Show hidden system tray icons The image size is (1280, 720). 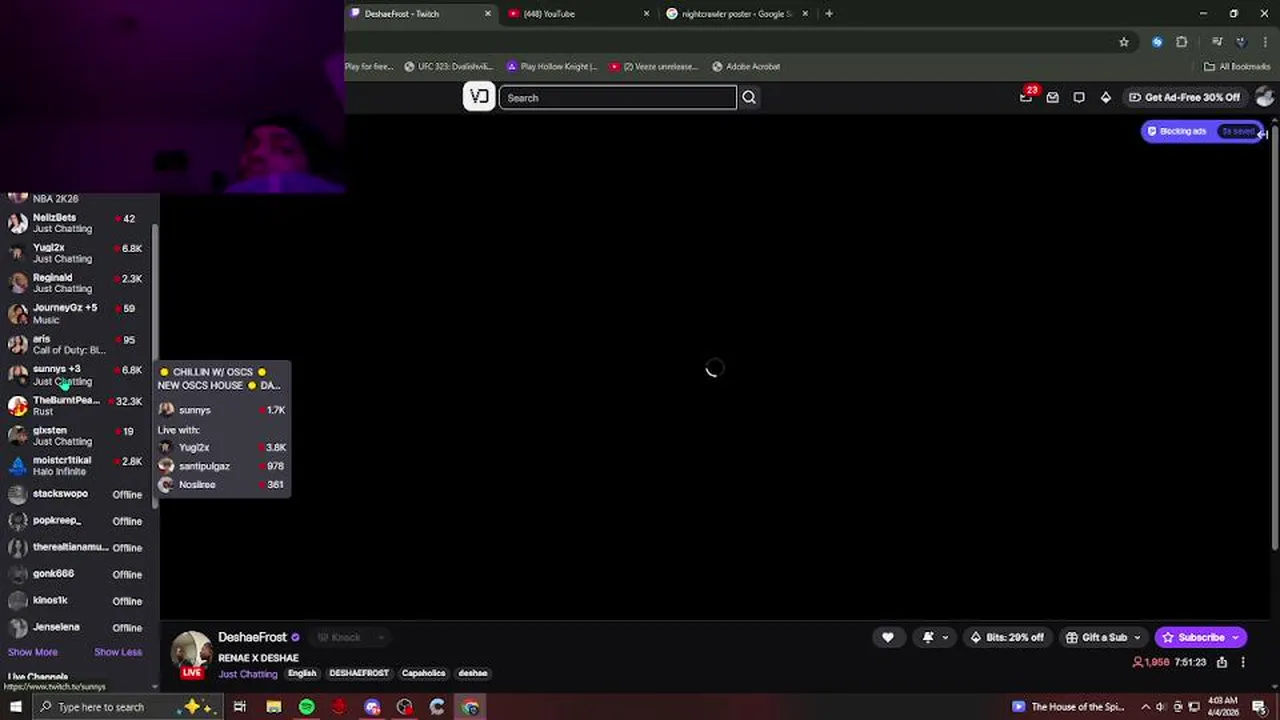[1147, 707]
